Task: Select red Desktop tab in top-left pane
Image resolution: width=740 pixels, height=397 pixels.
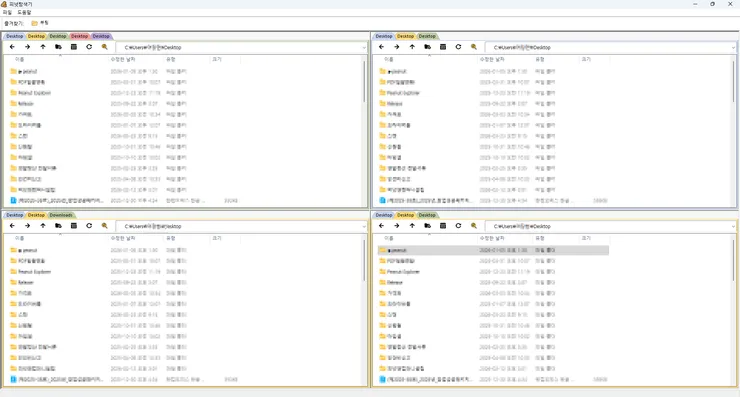Action: click(79, 36)
